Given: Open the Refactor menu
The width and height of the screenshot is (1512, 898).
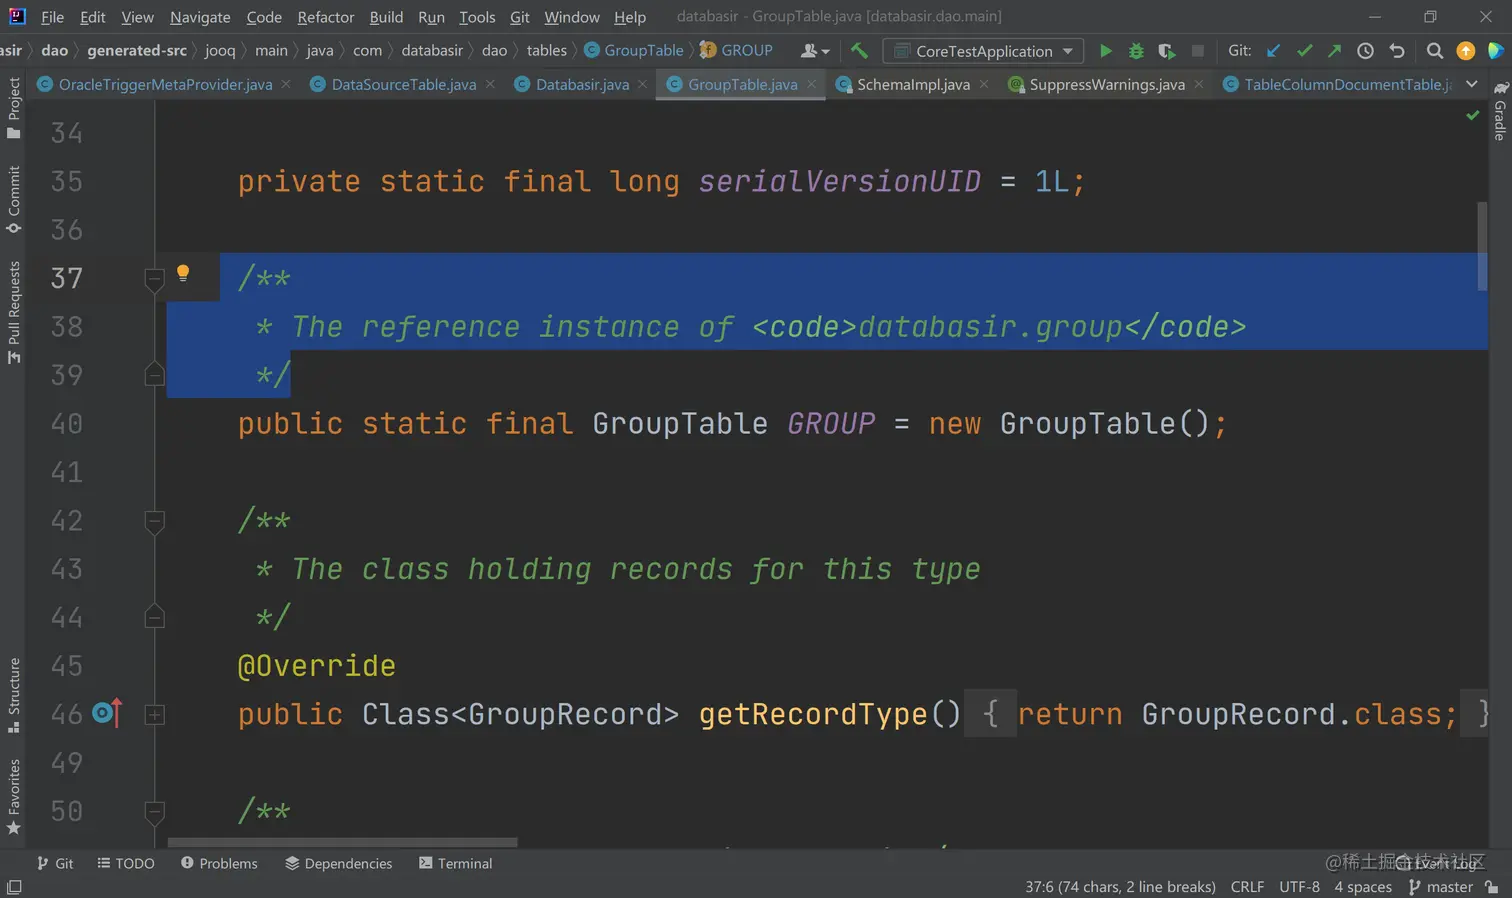Looking at the screenshot, I should (x=326, y=17).
